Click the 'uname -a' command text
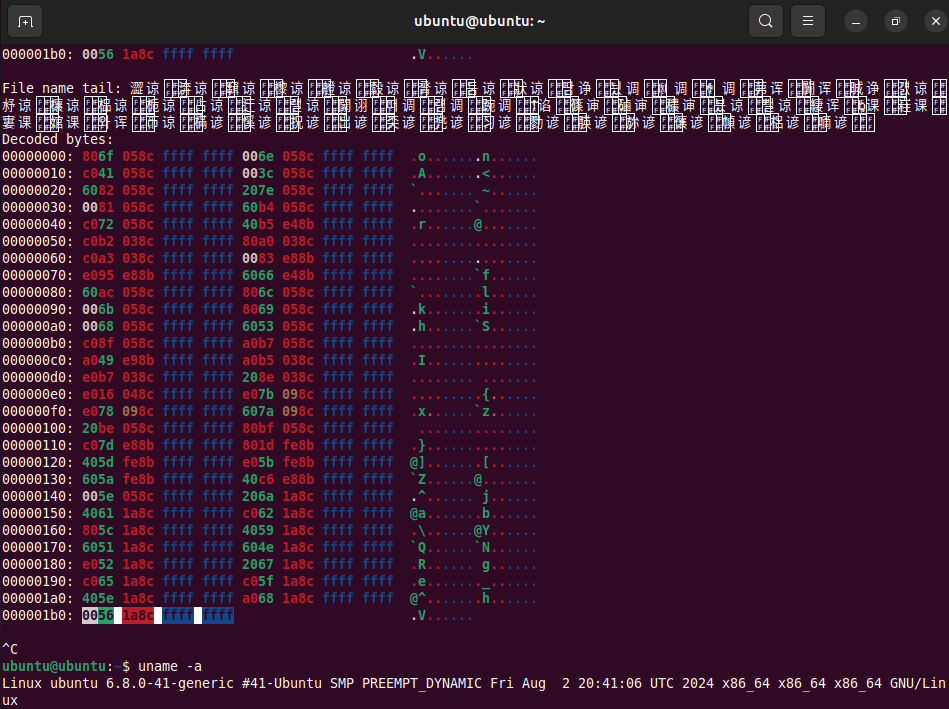The height and width of the screenshot is (709, 949). (170, 666)
